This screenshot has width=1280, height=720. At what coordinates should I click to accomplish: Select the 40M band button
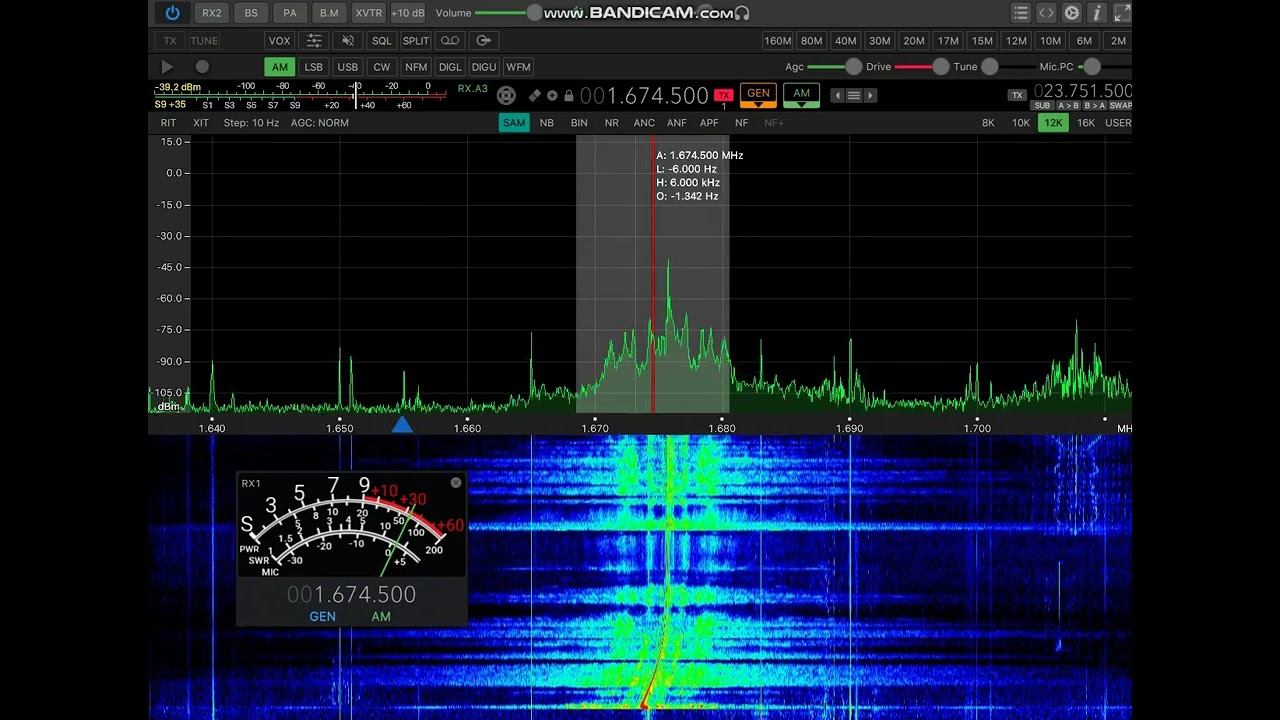pyautogui.click(x=846, y=41)
